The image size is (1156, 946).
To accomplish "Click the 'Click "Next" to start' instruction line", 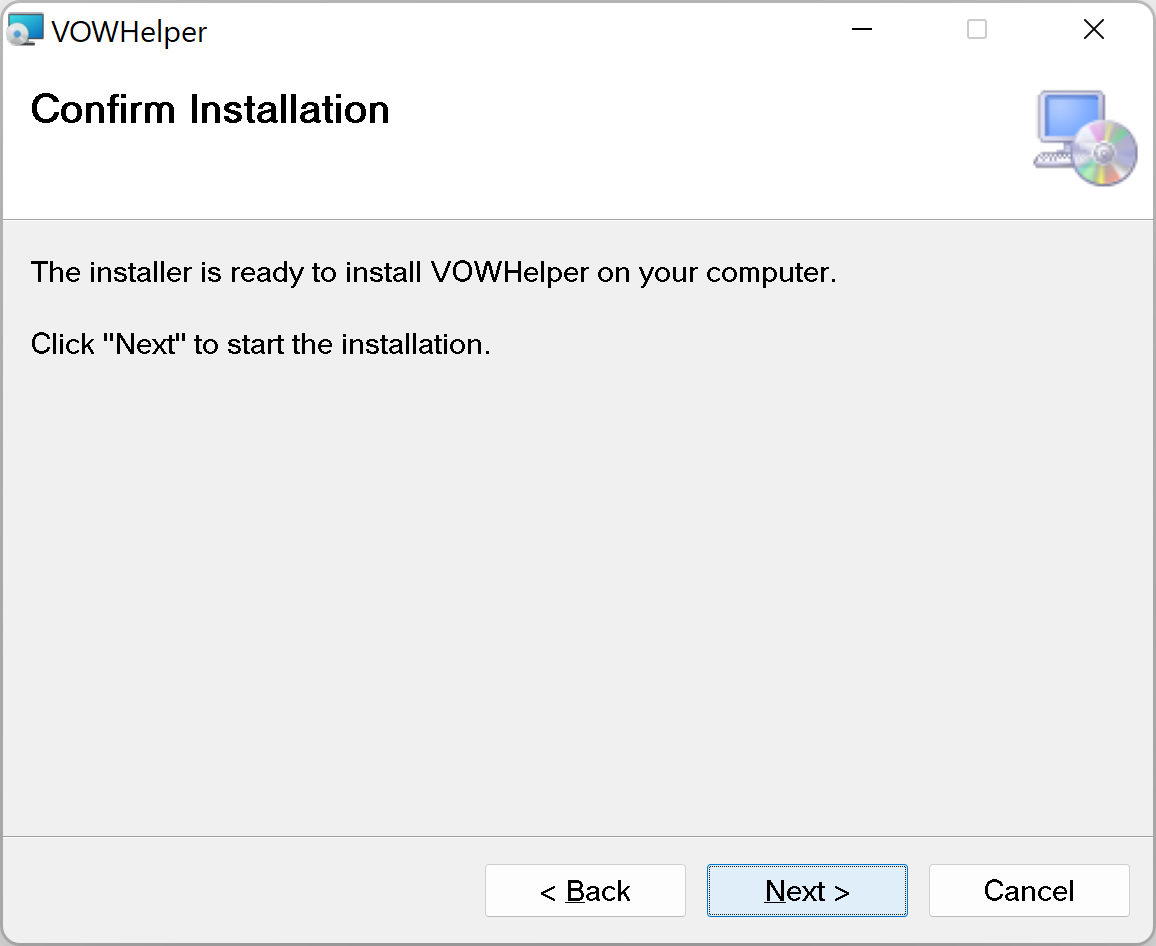I will (x=261, y=345).
